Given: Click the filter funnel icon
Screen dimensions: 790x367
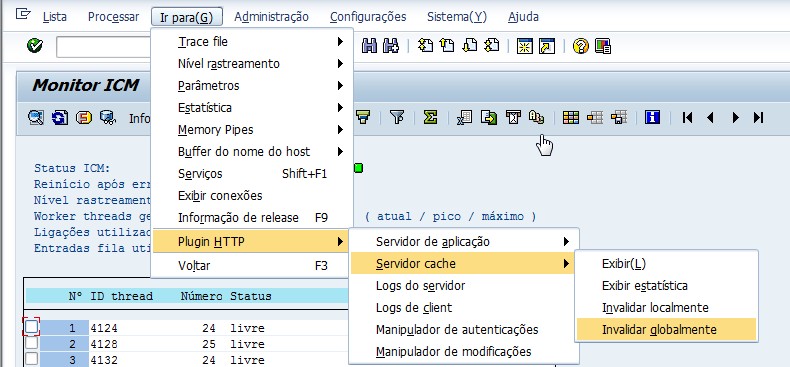Looking at the screenshot, I should 397,117.
